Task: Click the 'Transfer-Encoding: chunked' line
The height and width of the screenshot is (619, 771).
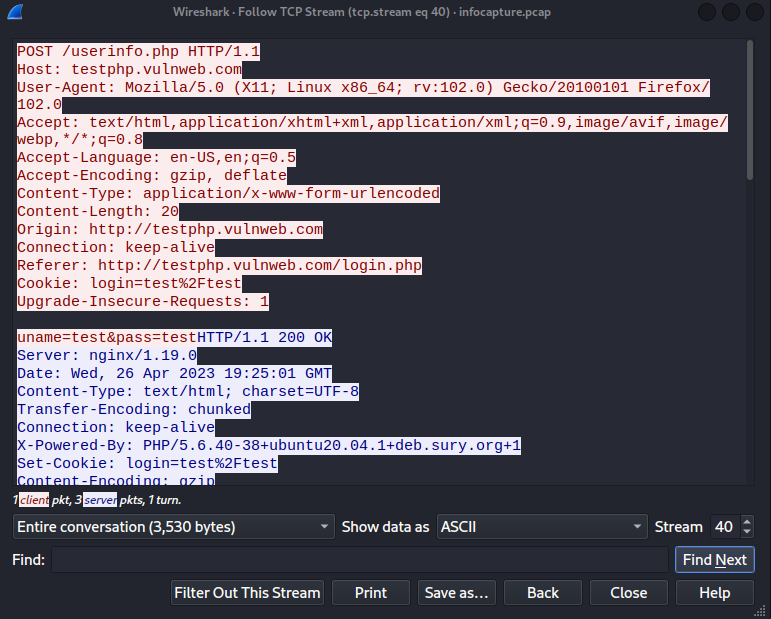Action: tap(134, 409)
